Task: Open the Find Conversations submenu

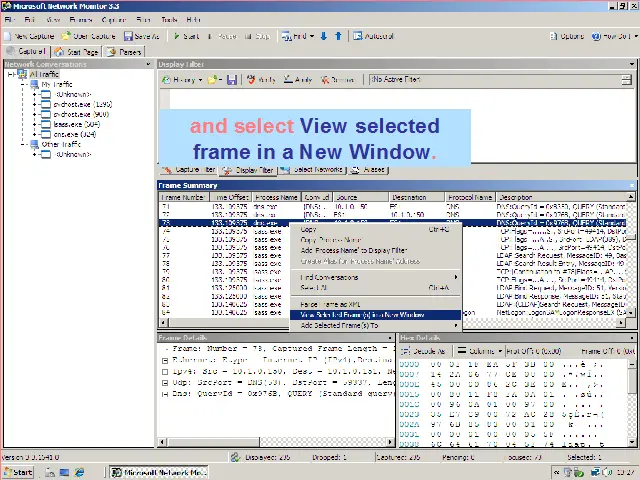Action: point(375,278)
